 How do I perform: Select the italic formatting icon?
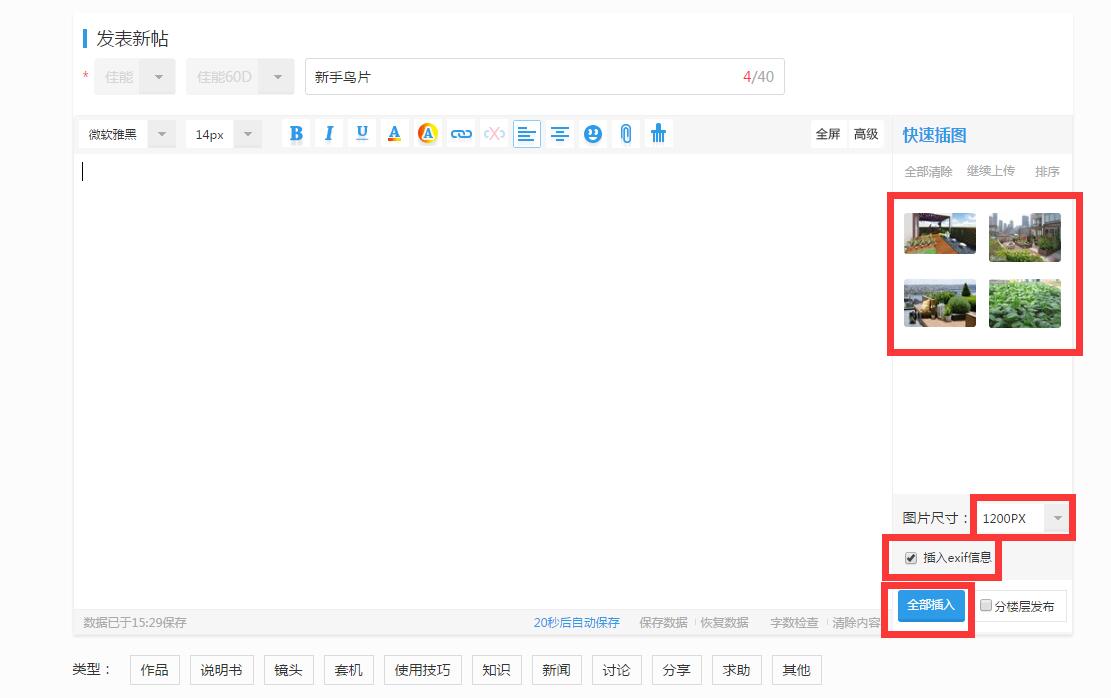click(329, 133)
